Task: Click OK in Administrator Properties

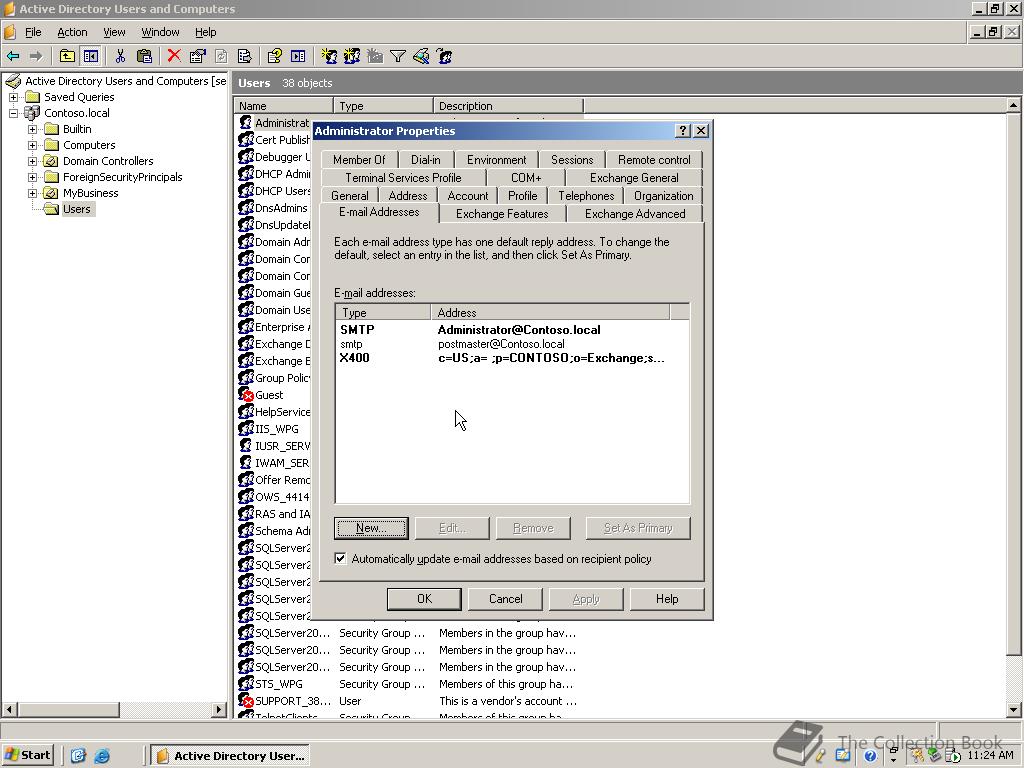Action: (x=424, y=599)
